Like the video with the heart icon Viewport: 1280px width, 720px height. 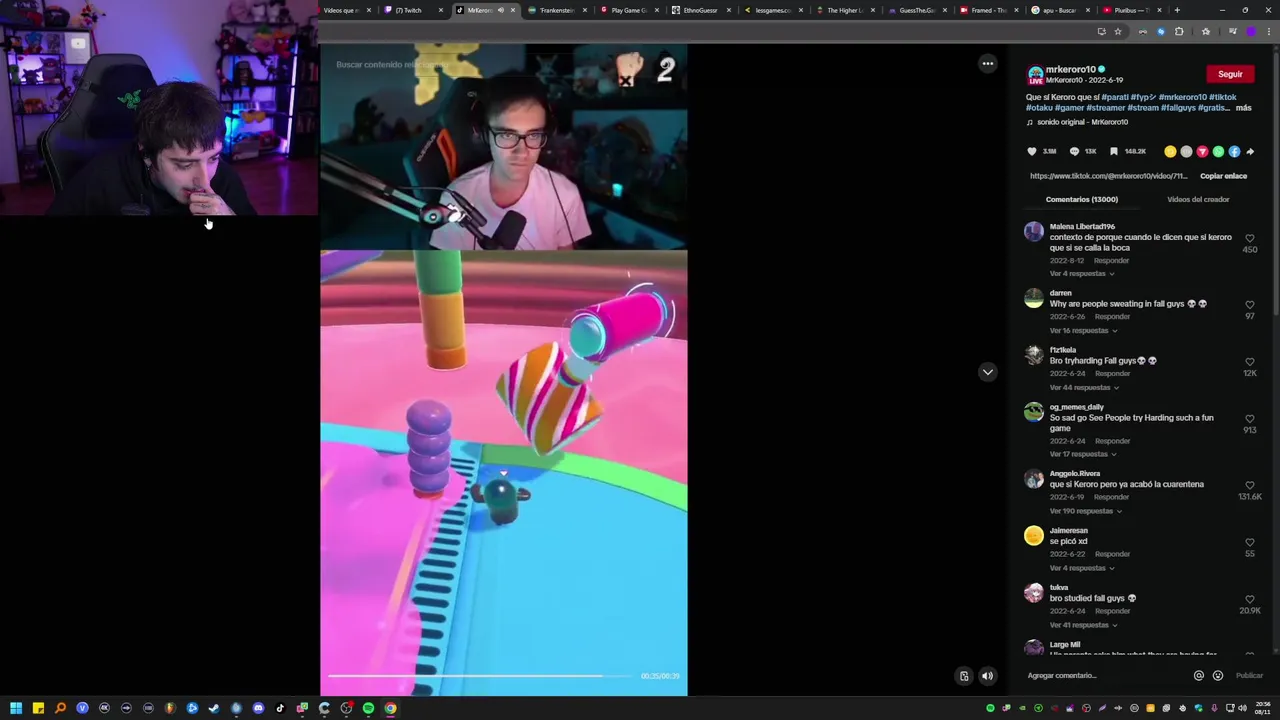click(1032, 152)
